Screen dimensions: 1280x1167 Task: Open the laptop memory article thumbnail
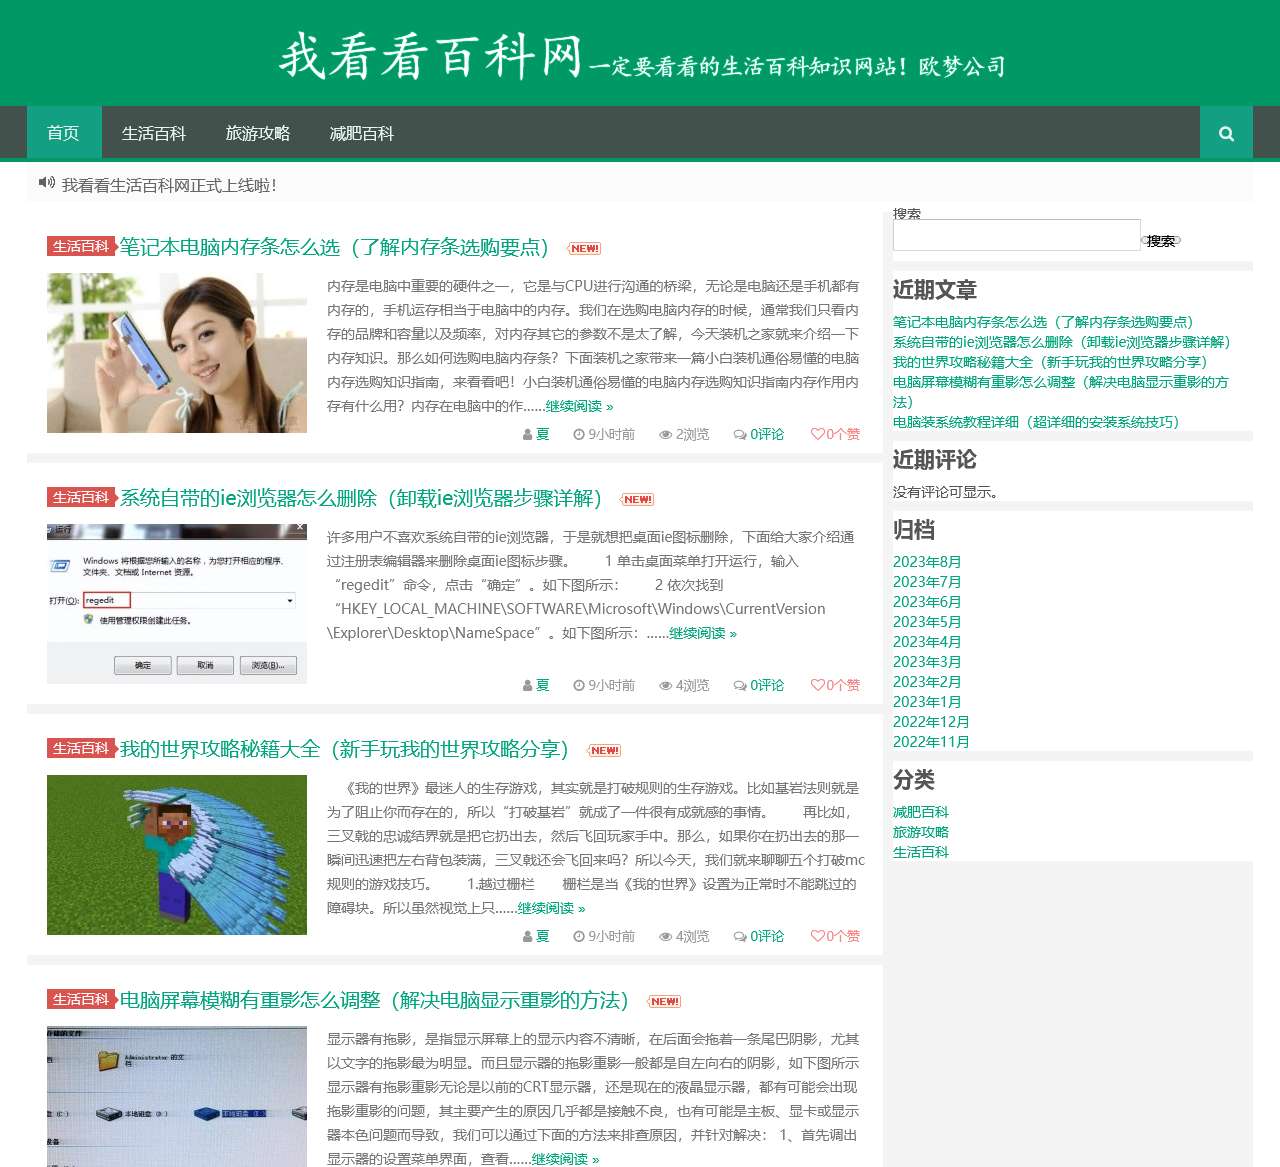coord(177,353)
